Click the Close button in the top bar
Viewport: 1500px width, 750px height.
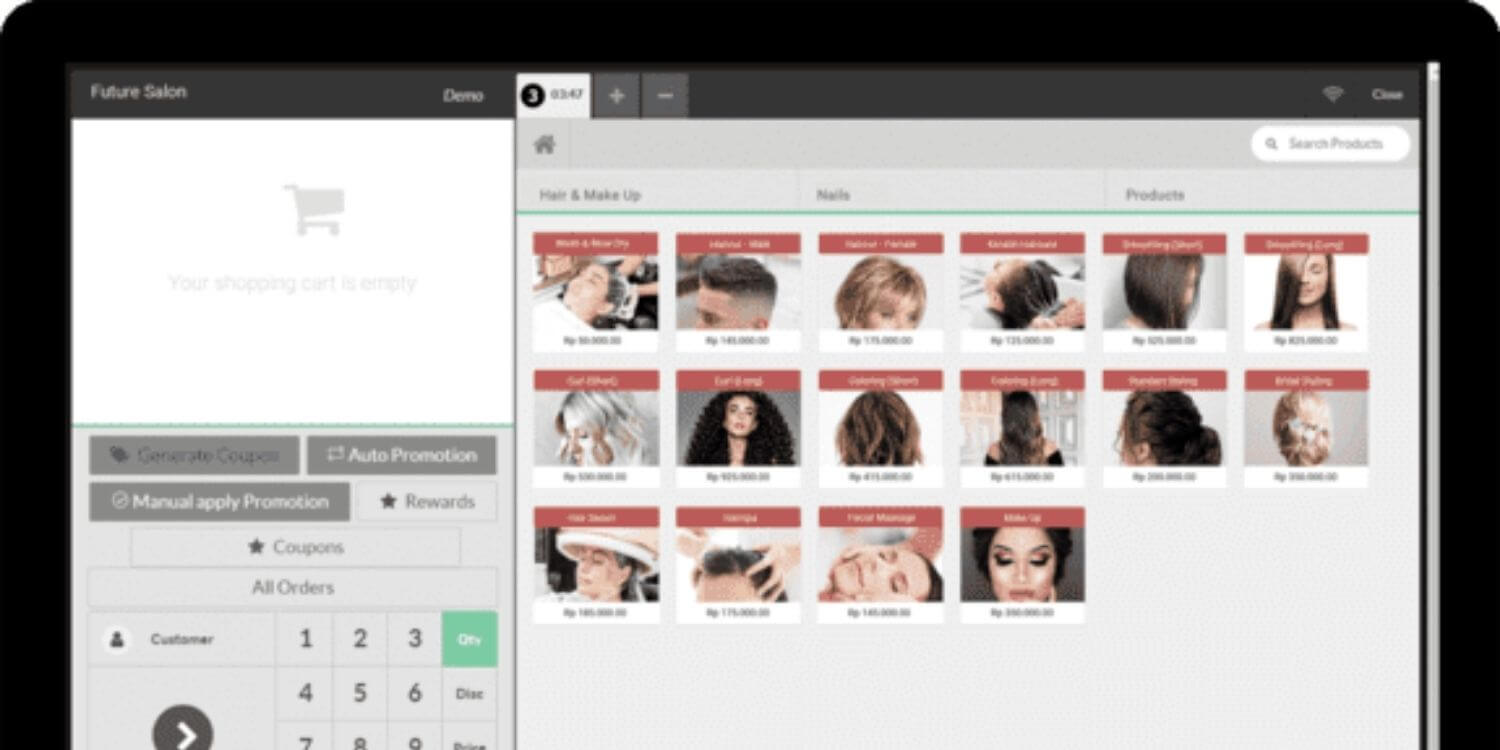[x=1387, y=95]
